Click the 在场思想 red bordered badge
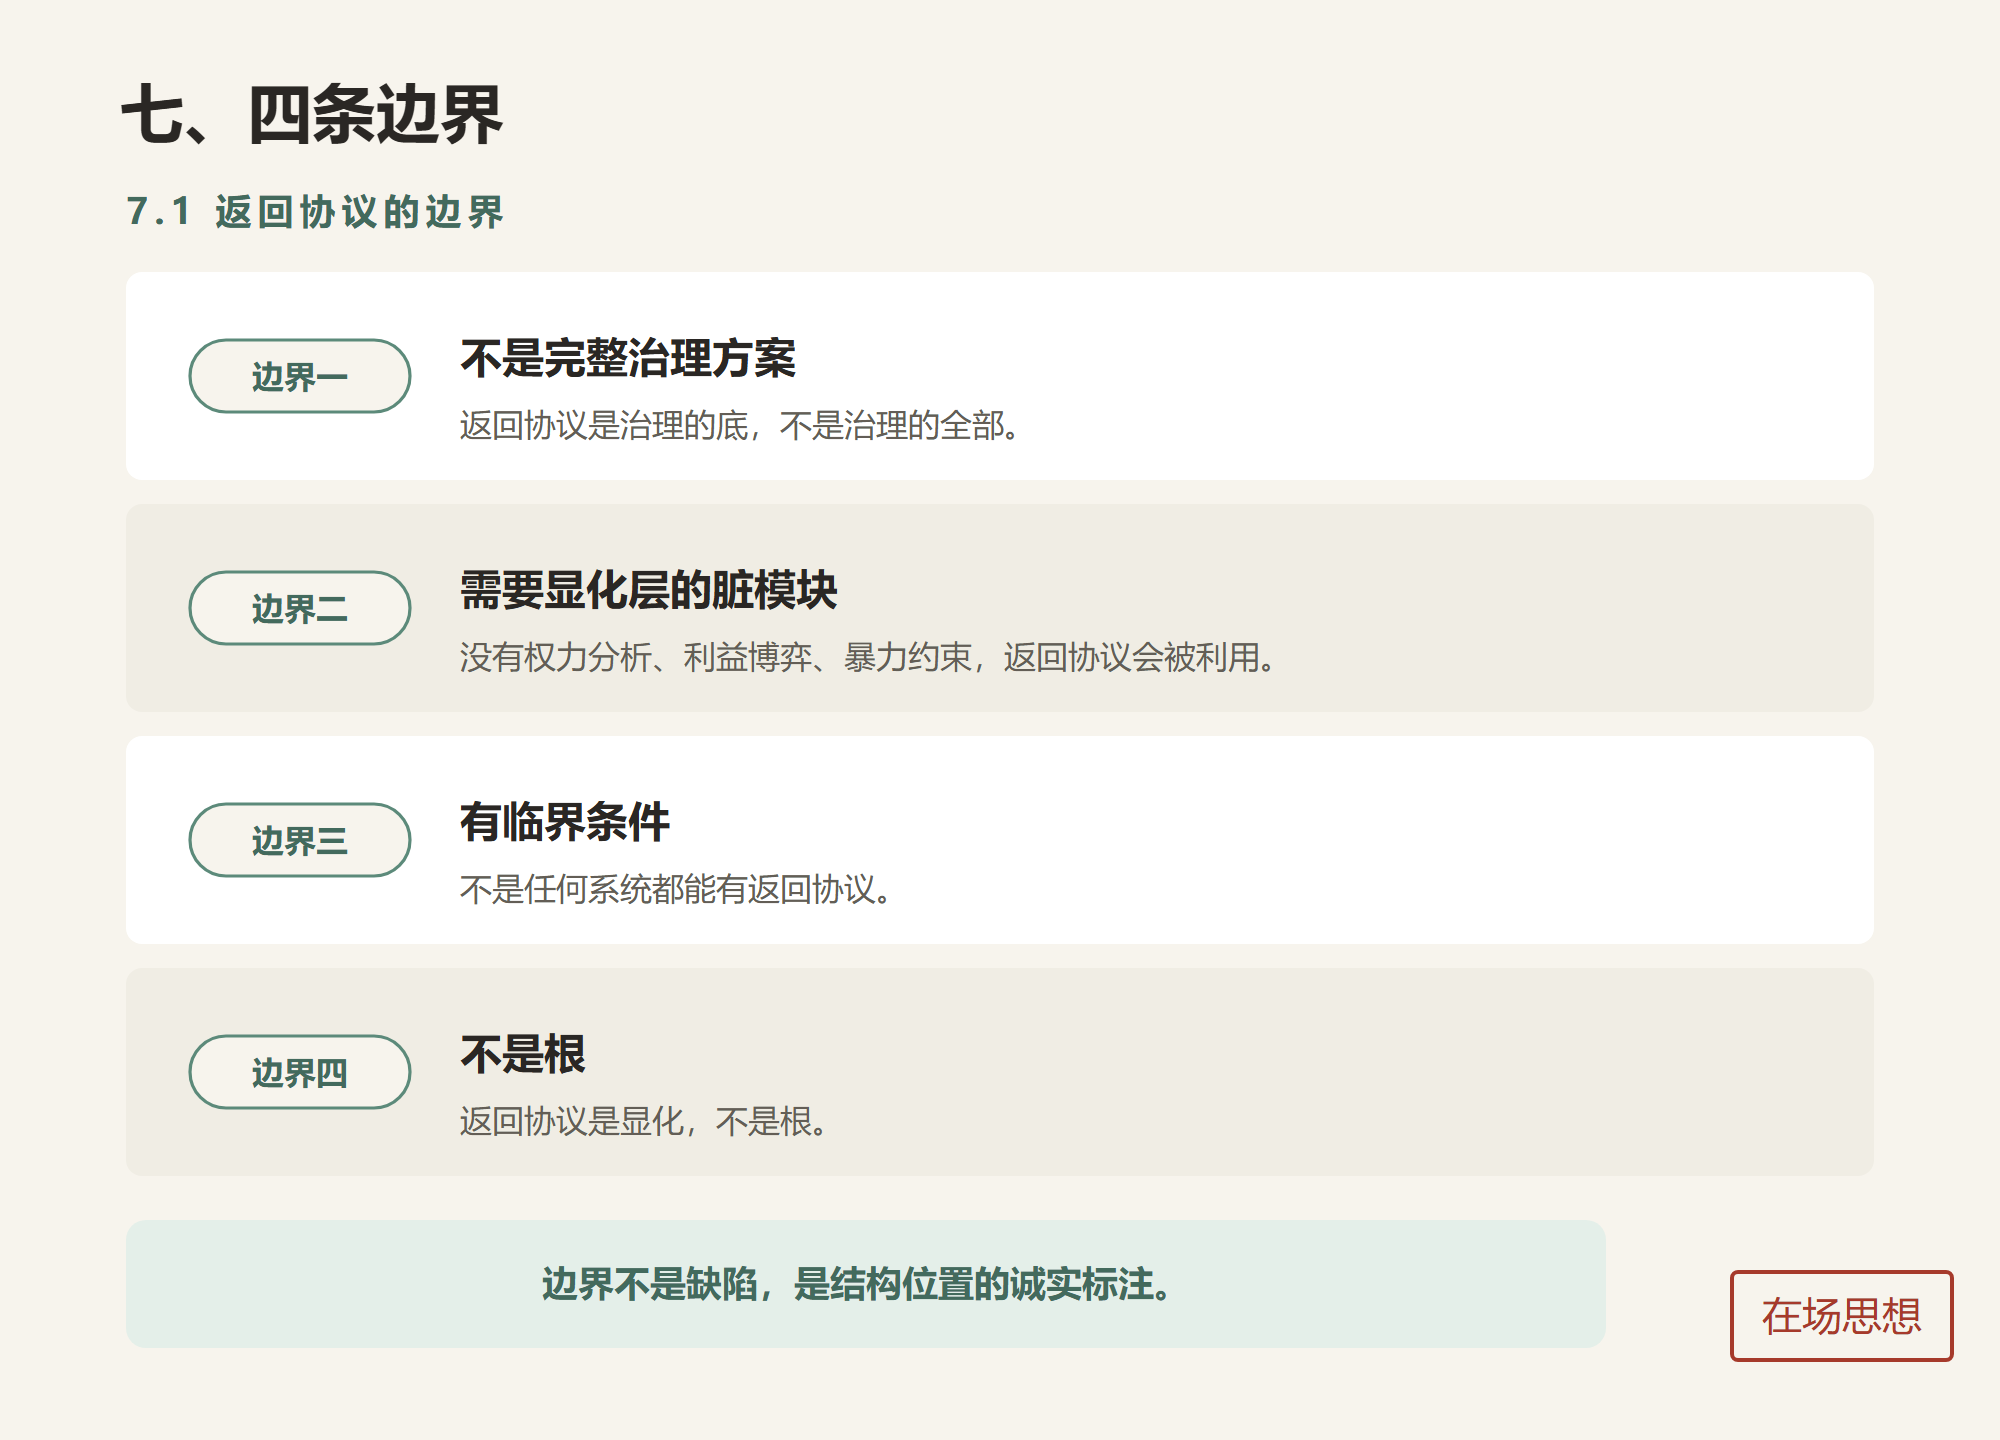 point(1841,1316)
